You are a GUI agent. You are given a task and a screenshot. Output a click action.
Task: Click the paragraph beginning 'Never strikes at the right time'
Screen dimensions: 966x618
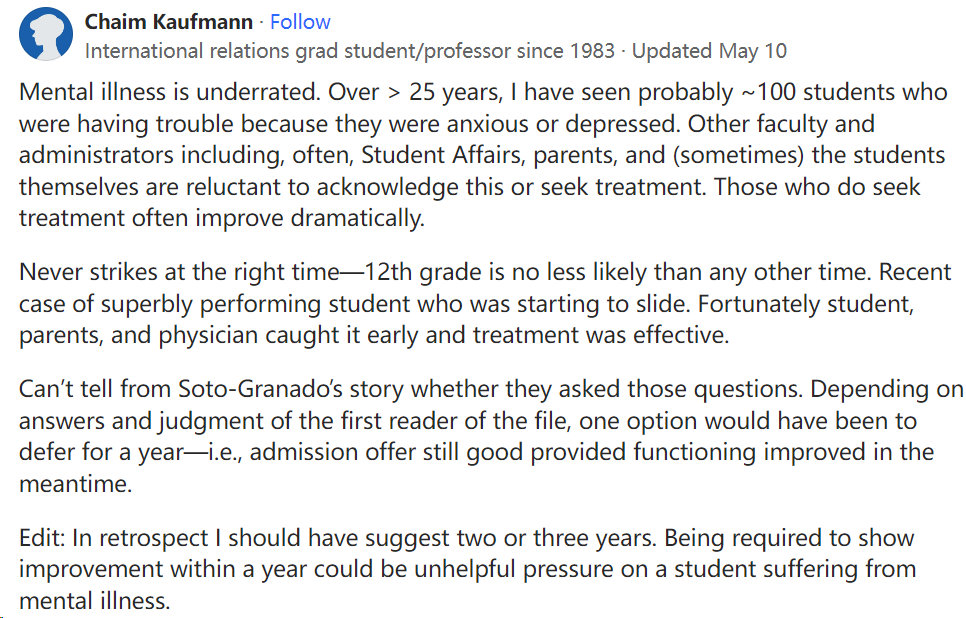tap(480, 303)
